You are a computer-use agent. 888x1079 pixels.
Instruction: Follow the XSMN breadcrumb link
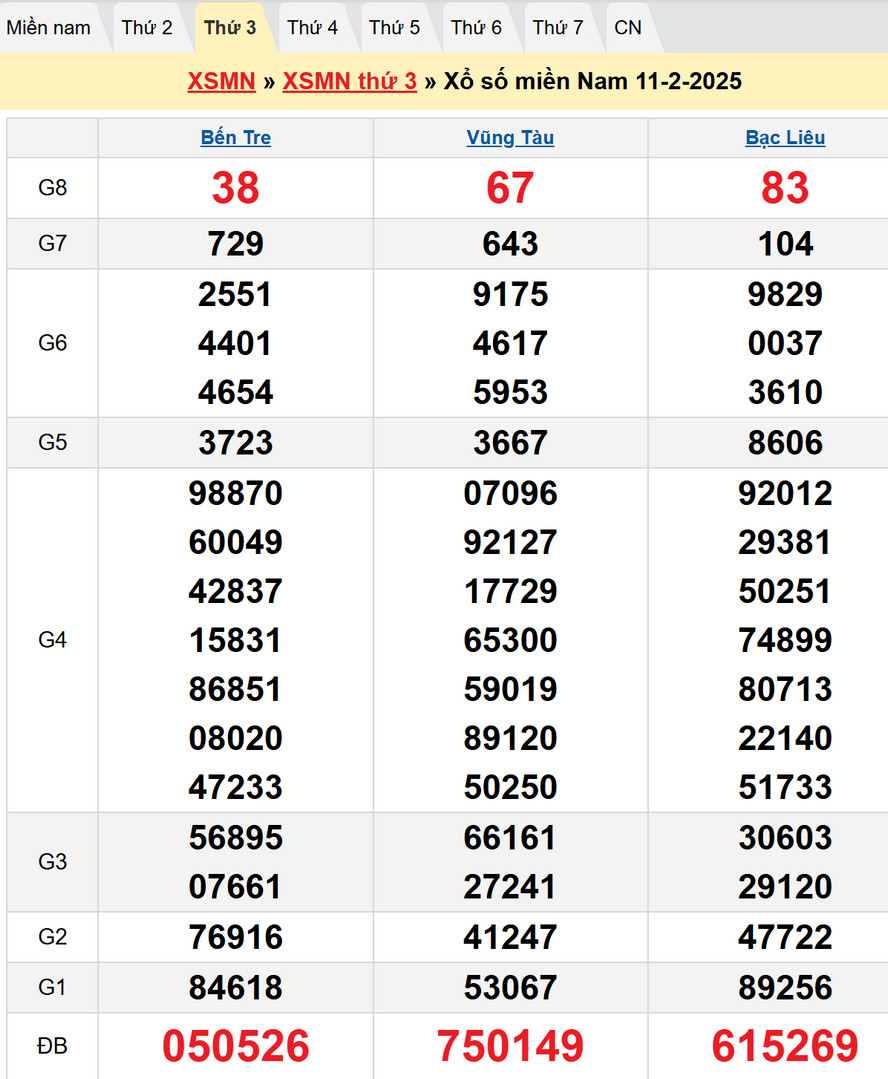pyautogui.click(x=221, y=81)
